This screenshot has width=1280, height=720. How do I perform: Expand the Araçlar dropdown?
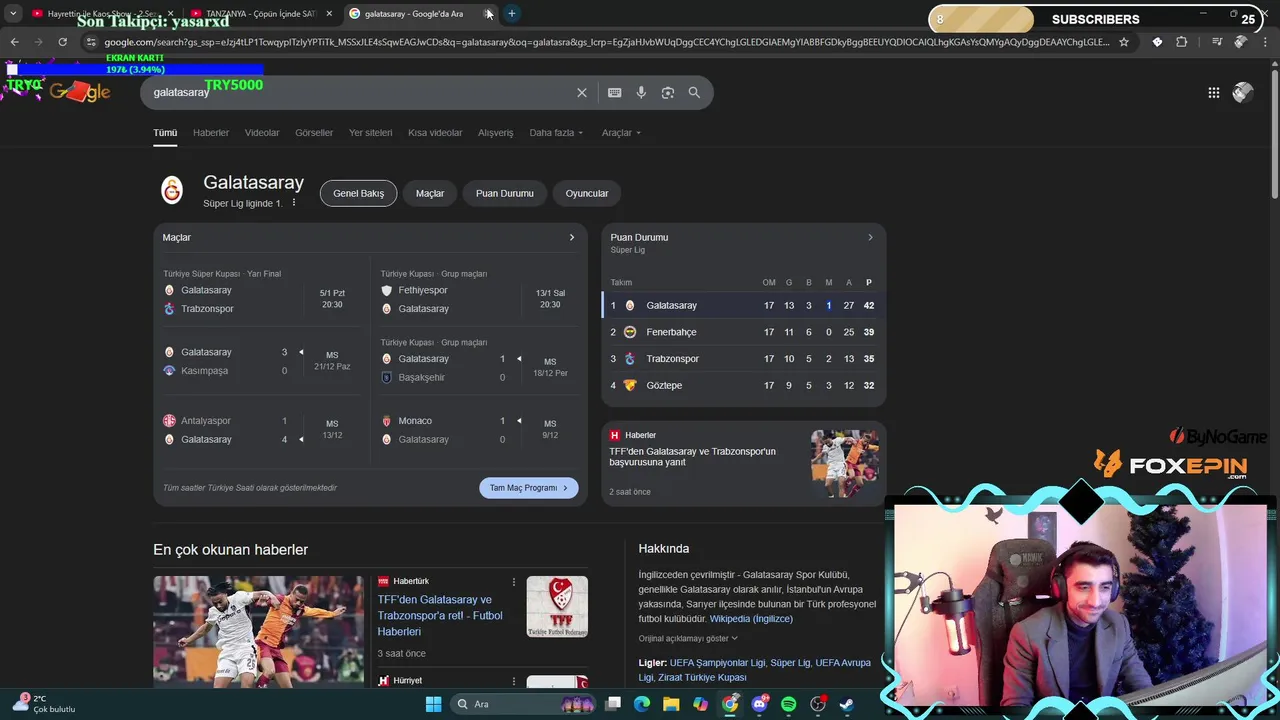621,133
